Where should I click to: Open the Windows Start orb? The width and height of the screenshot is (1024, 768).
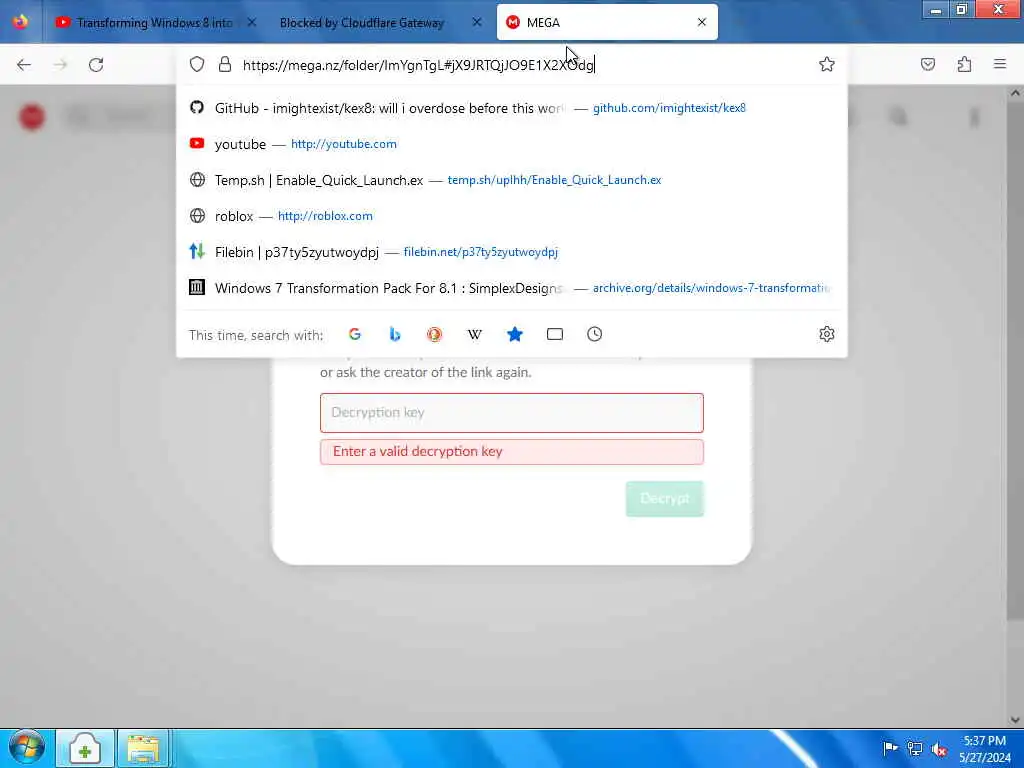point(27,748)
